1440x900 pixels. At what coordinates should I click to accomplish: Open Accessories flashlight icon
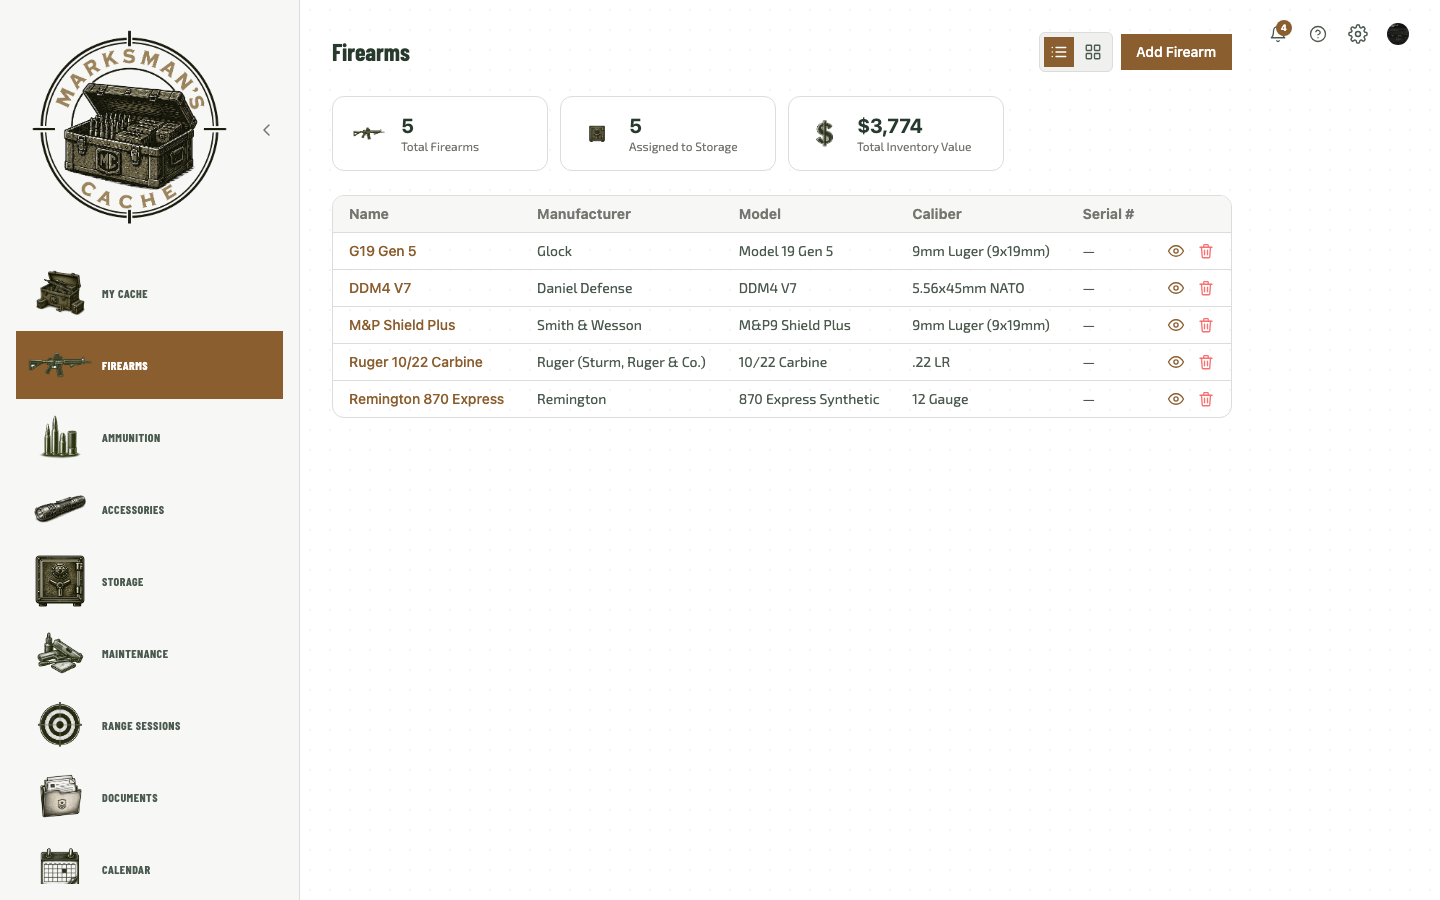[x=60, y=509]
